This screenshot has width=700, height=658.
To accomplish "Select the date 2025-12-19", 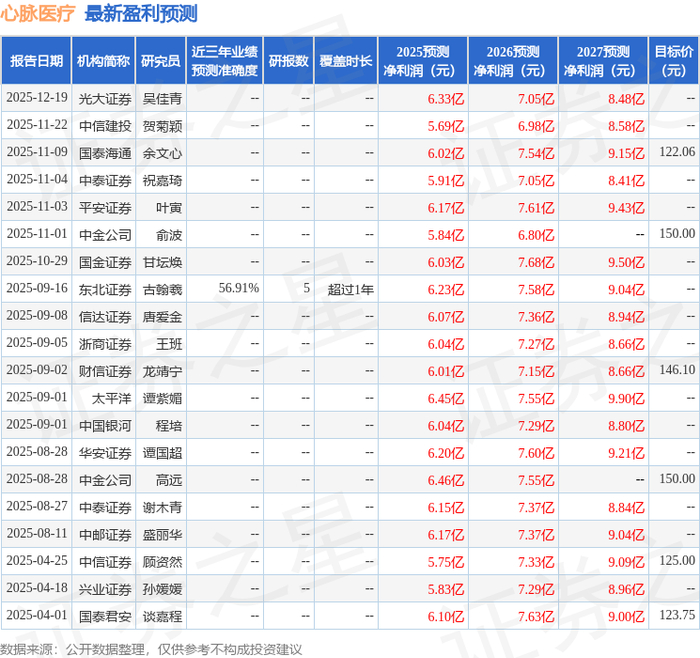I will [x=37, y=98].
